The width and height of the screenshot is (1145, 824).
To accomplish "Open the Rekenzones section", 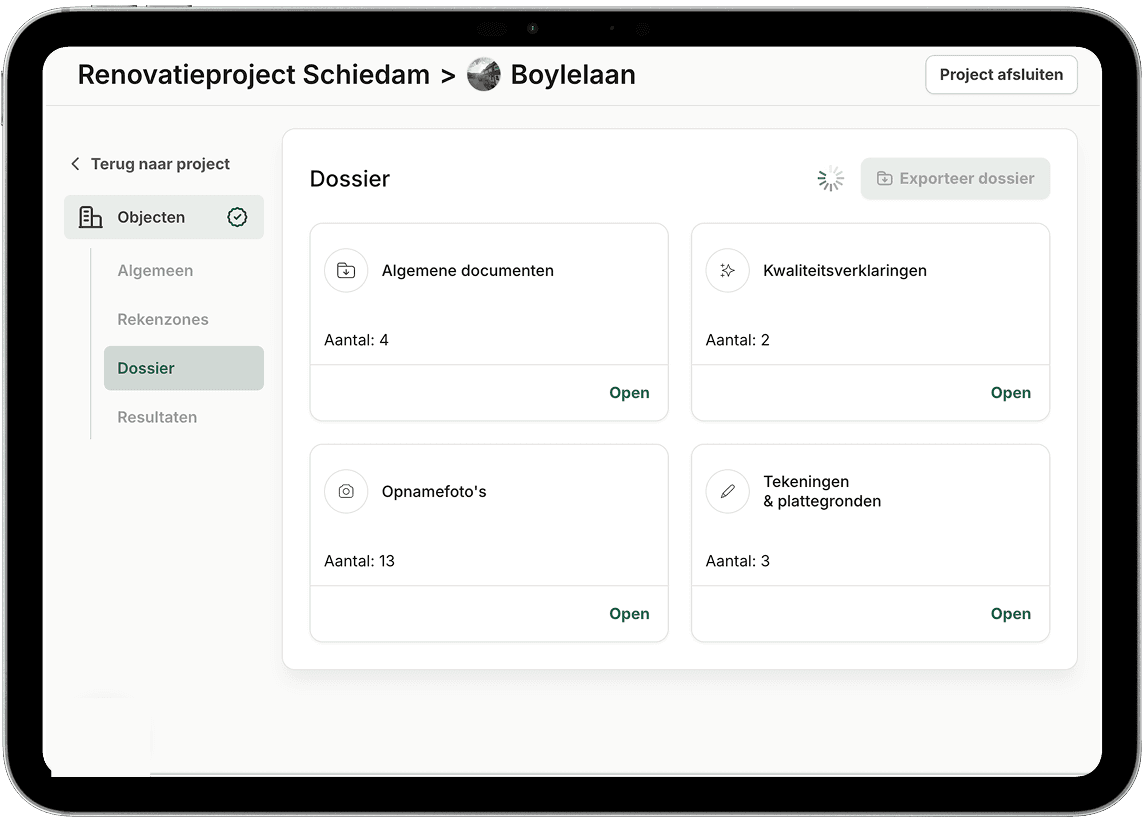I will (162, 319).
